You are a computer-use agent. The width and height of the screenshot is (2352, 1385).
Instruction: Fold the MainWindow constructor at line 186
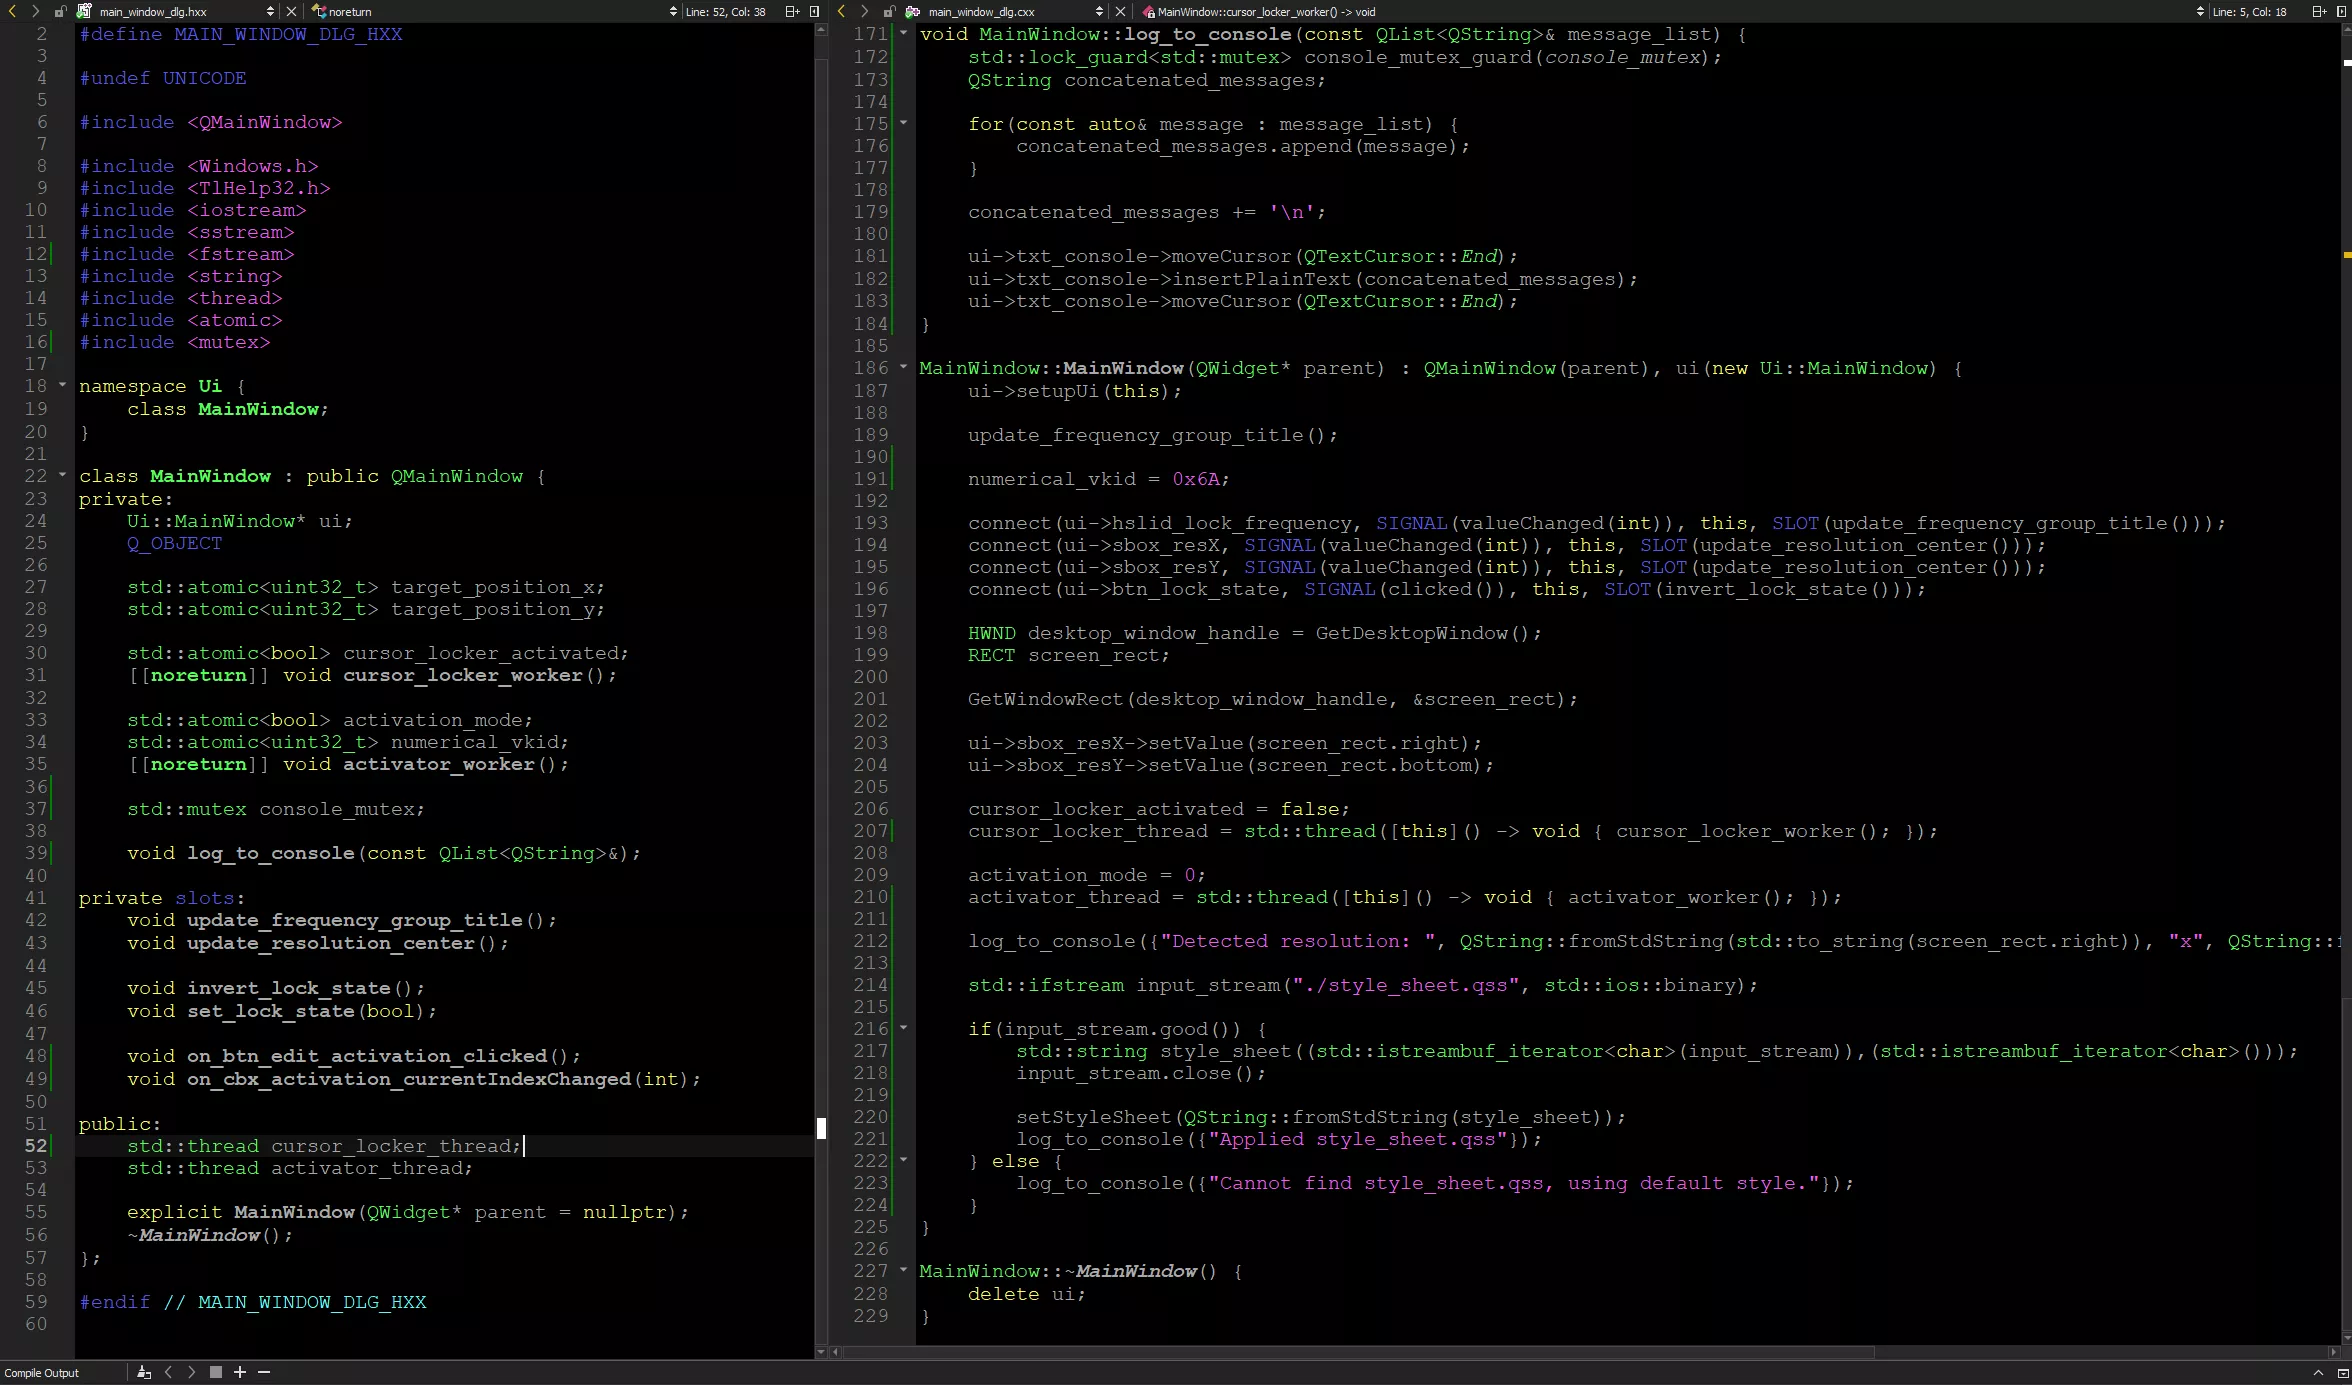pyautogui.click(x=904, y=367)
